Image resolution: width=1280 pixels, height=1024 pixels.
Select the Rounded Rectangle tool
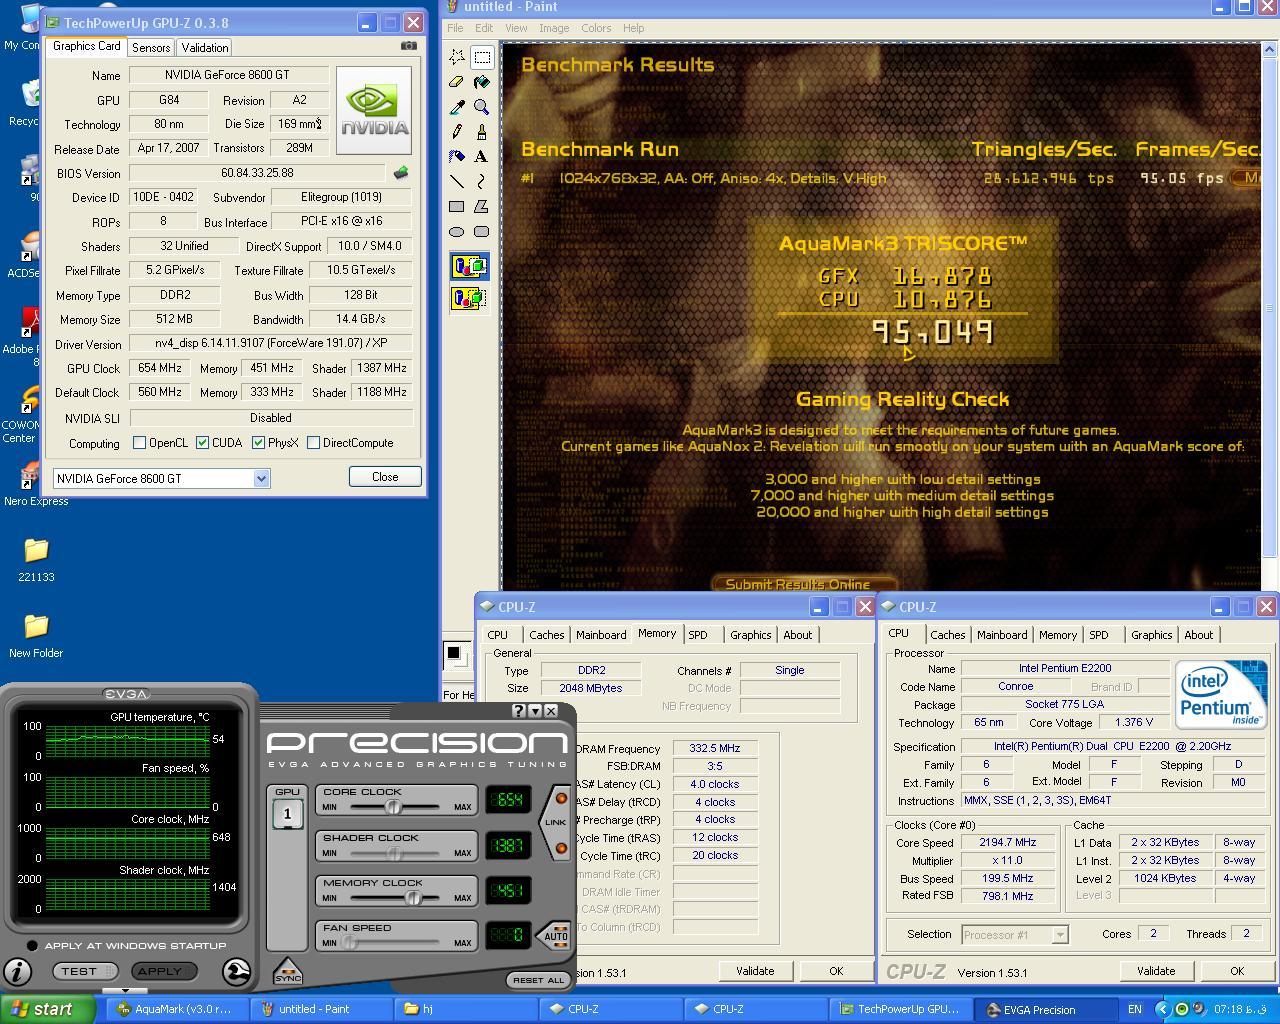pos(482,232)
